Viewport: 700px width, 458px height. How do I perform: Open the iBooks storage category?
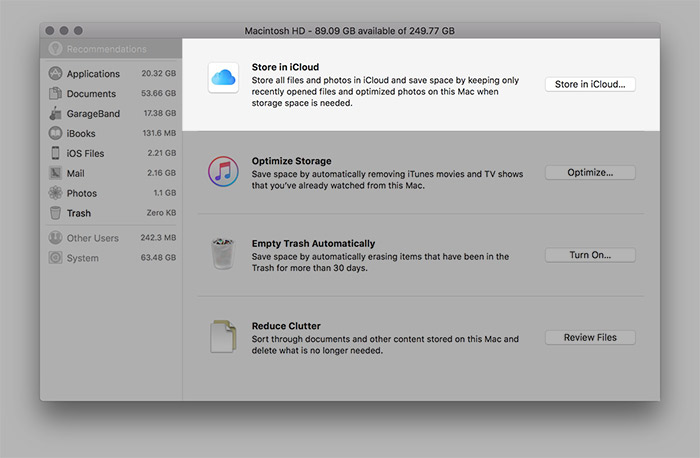112,133
